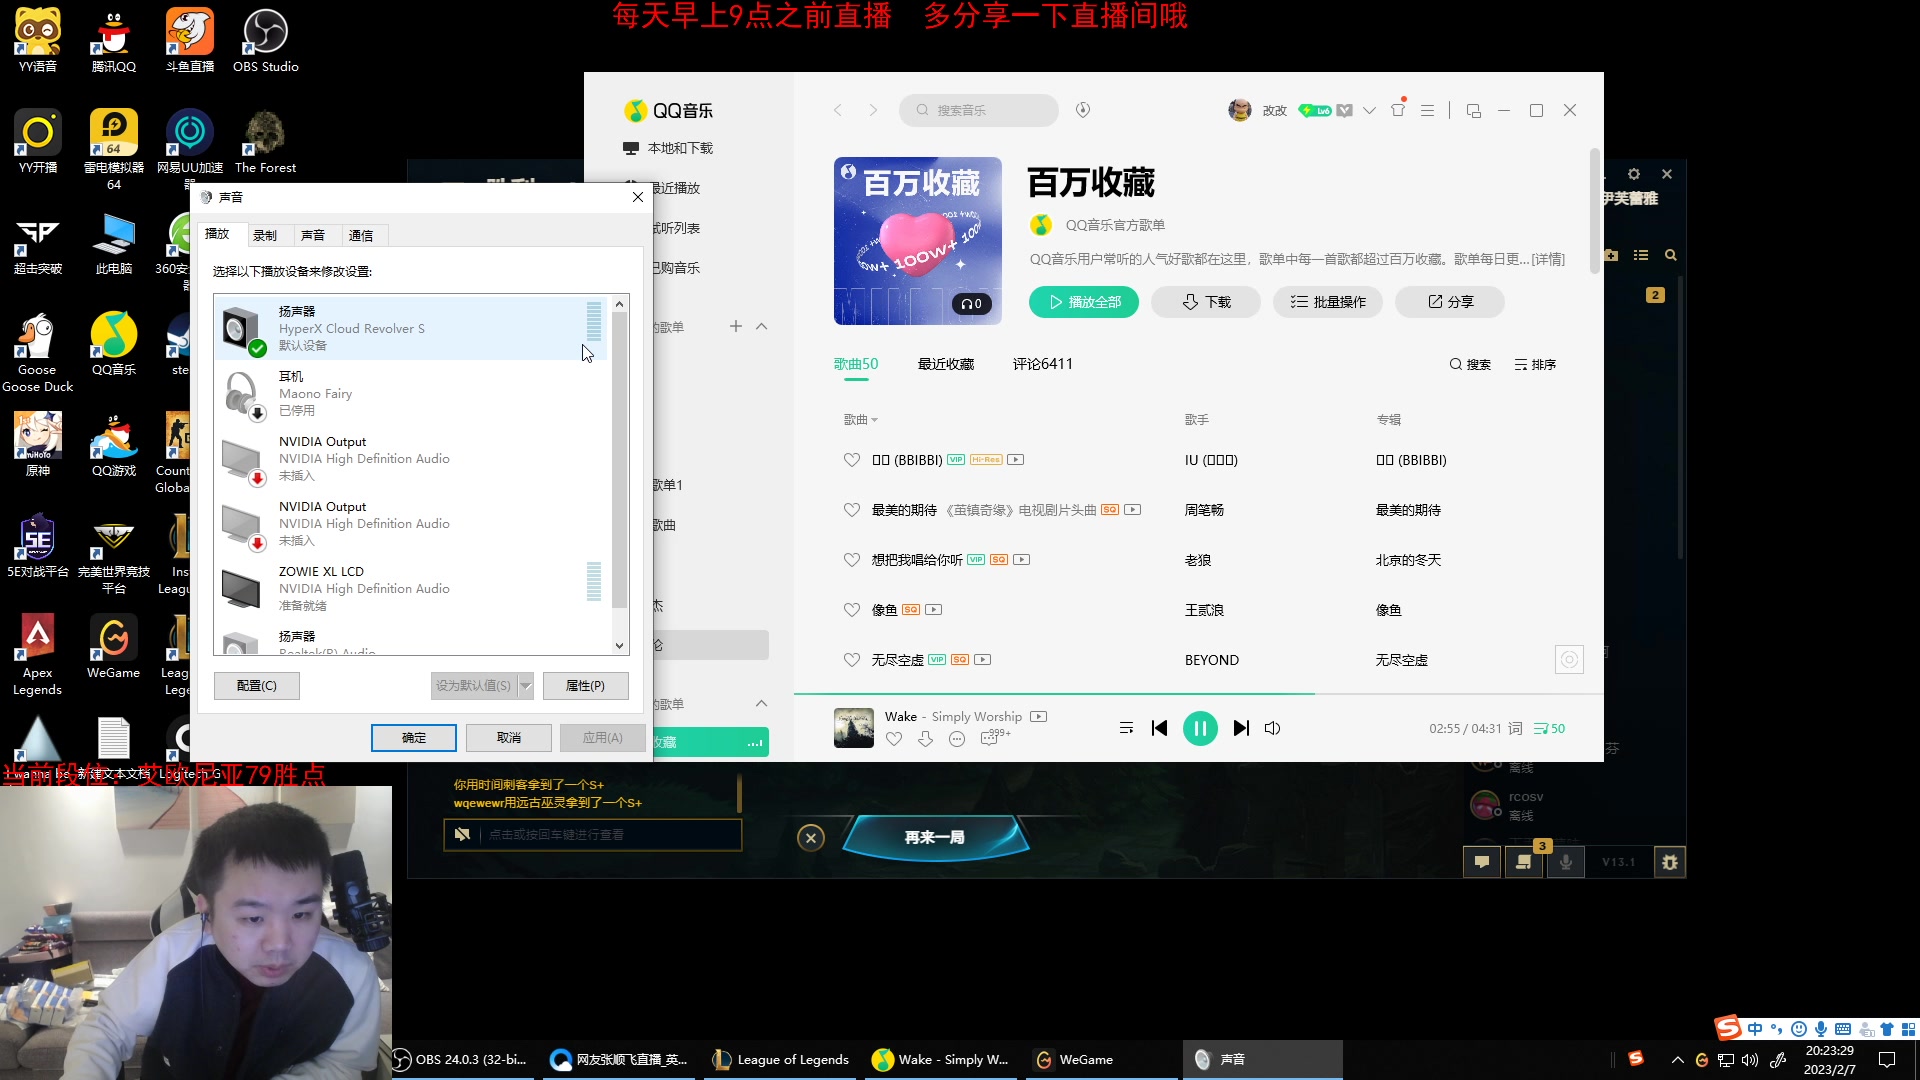
Task: Switch to 最近收藏 tab
Action: pos(946,364)
